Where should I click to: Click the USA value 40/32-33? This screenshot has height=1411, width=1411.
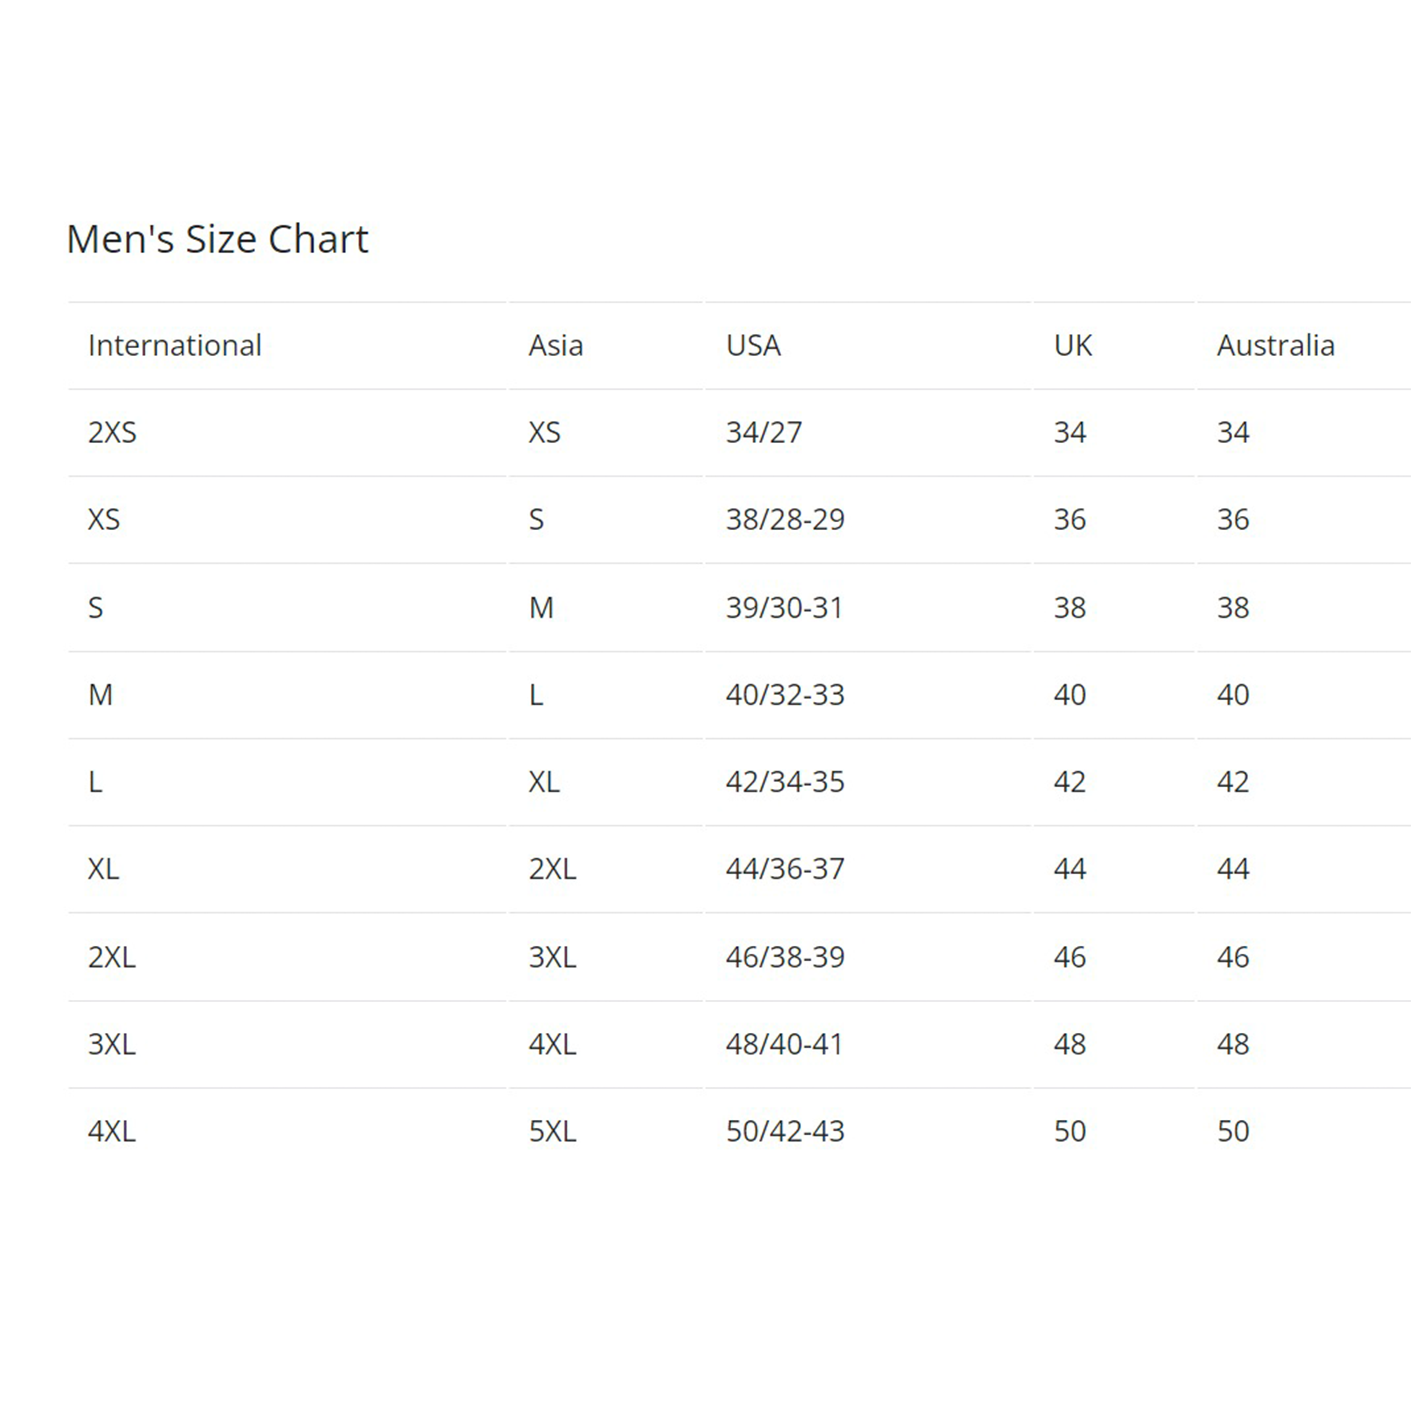[784, 694]
